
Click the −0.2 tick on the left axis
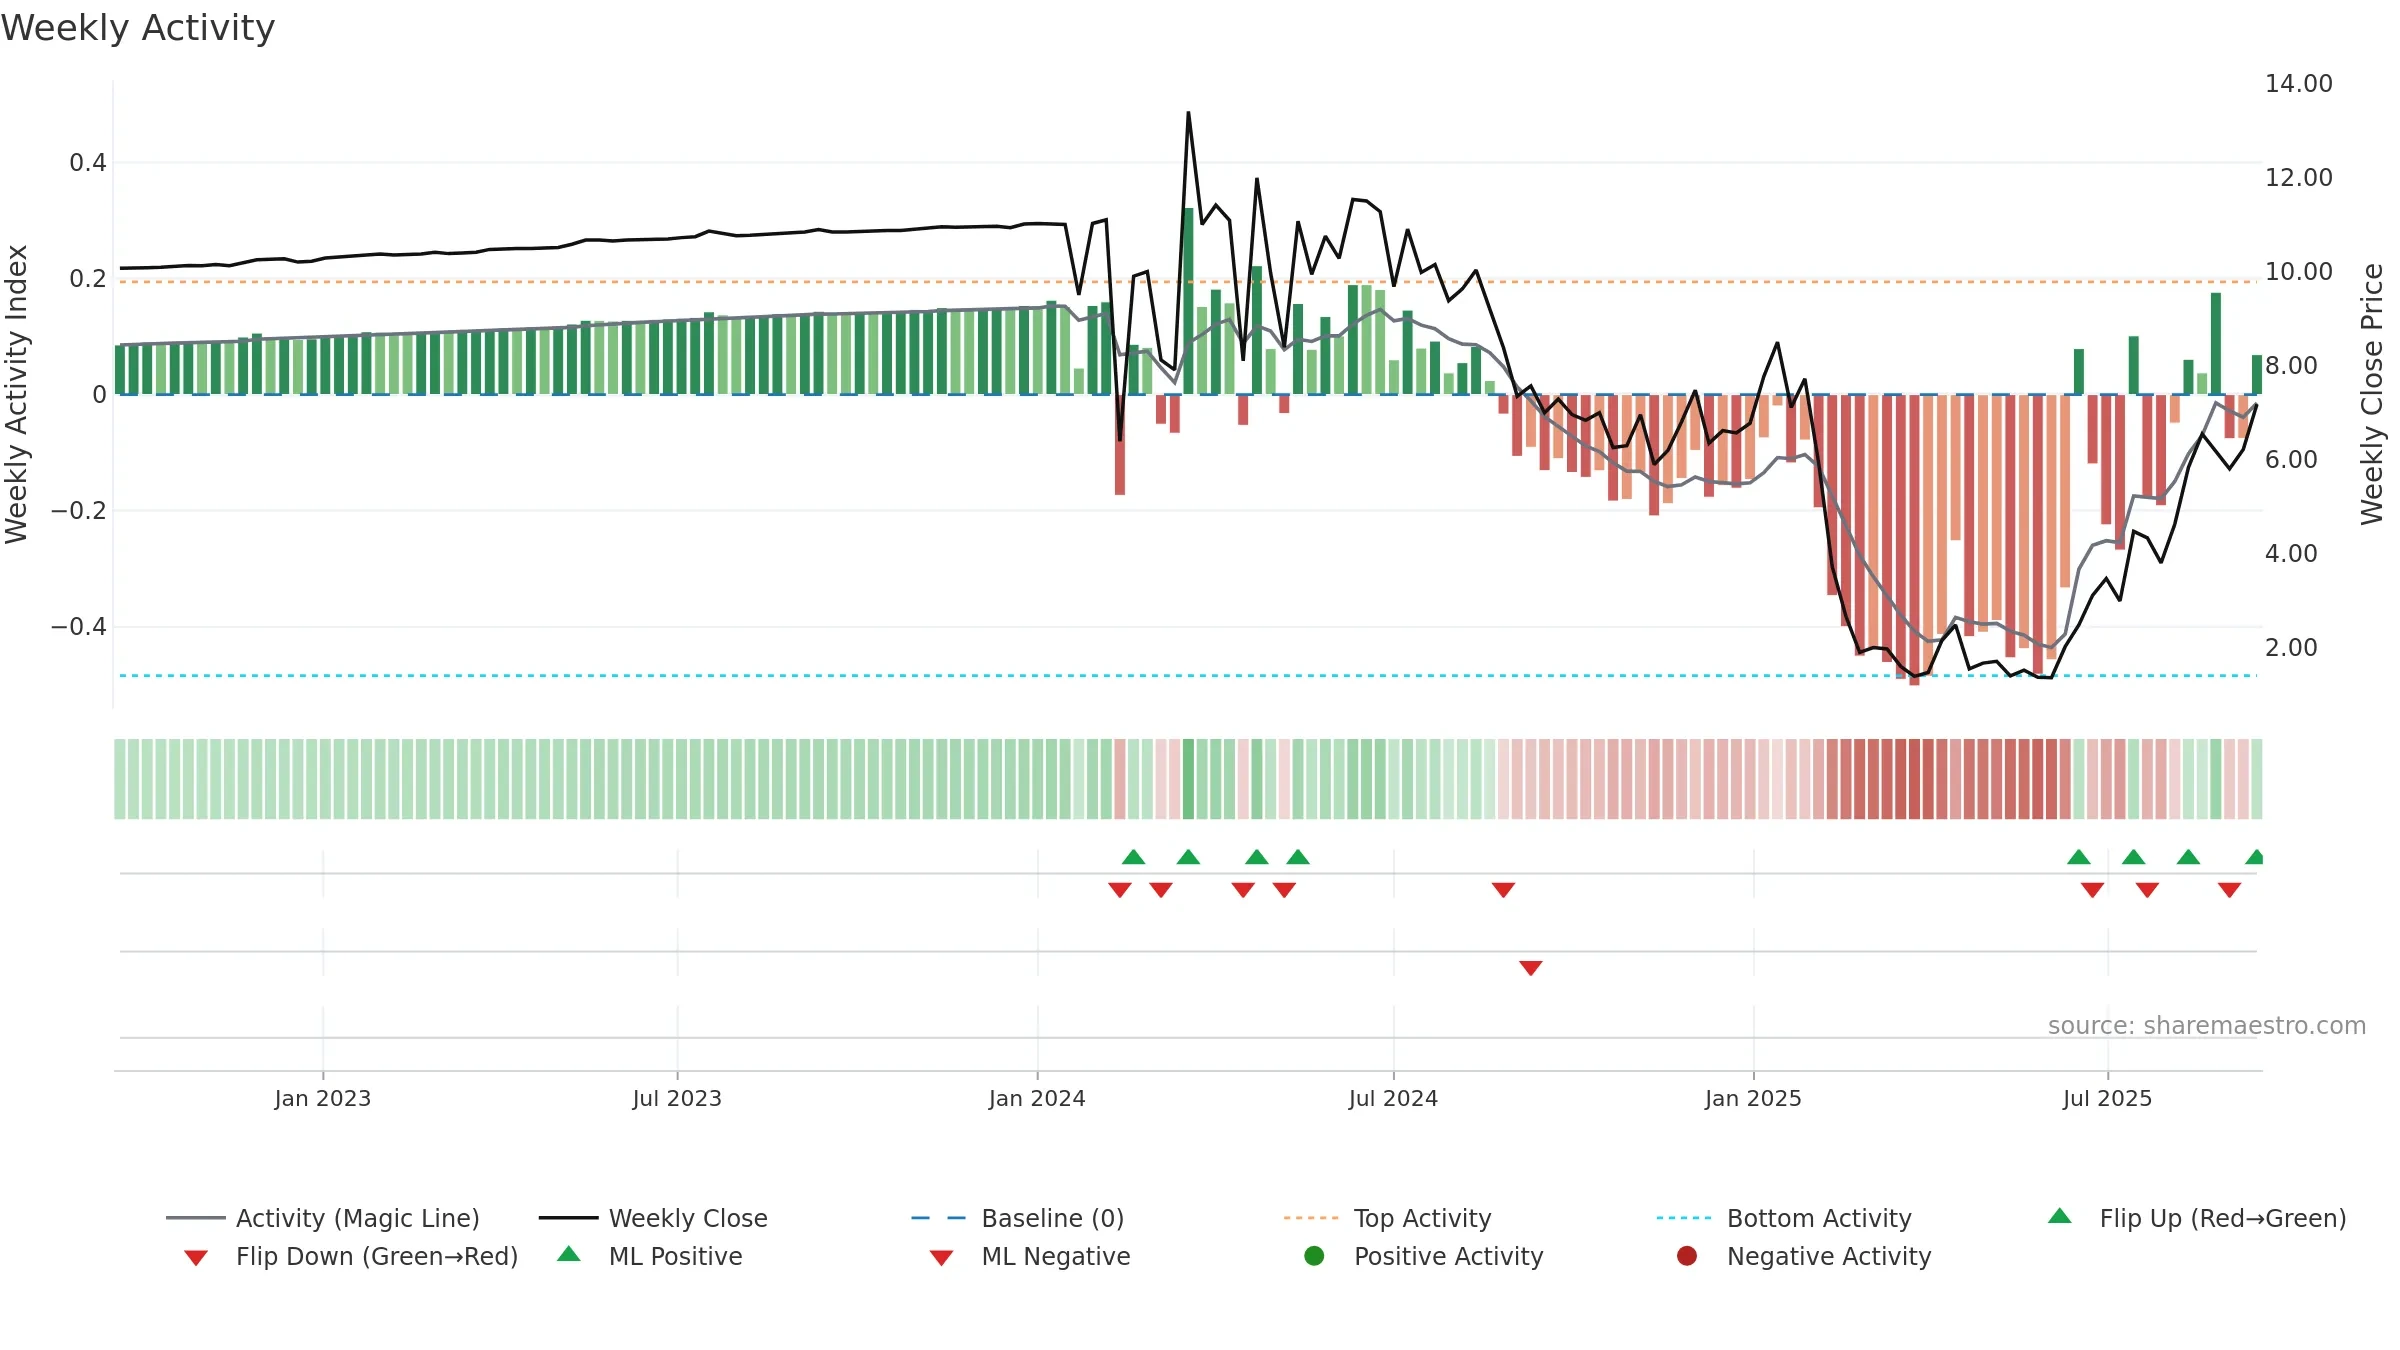coord(79,510)
